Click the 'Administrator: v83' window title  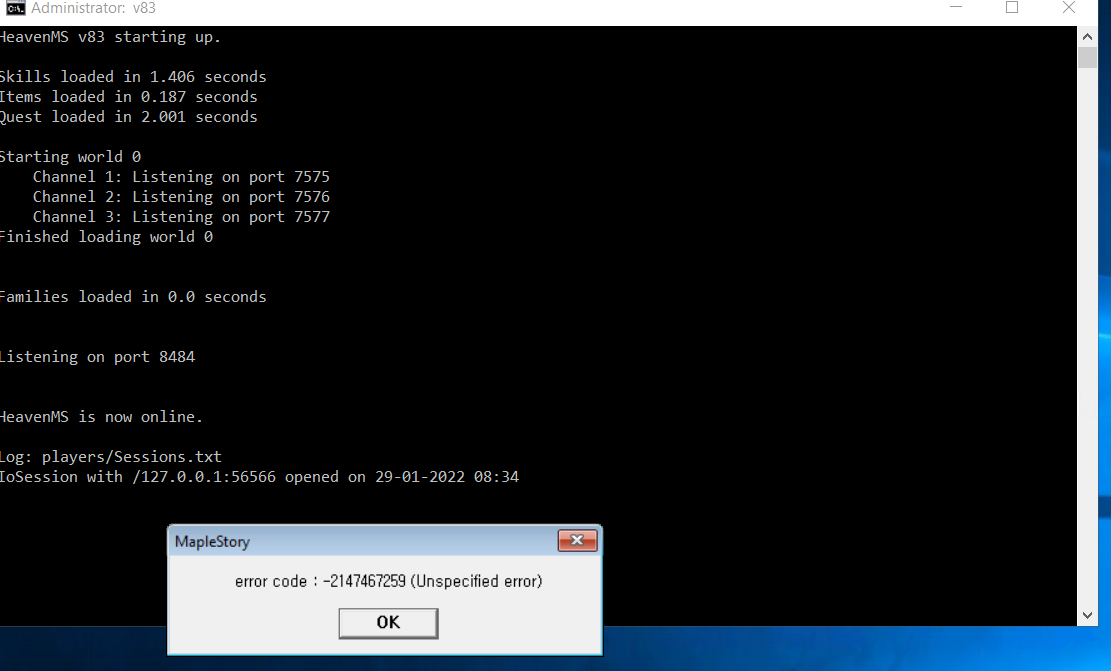point(94,9)
